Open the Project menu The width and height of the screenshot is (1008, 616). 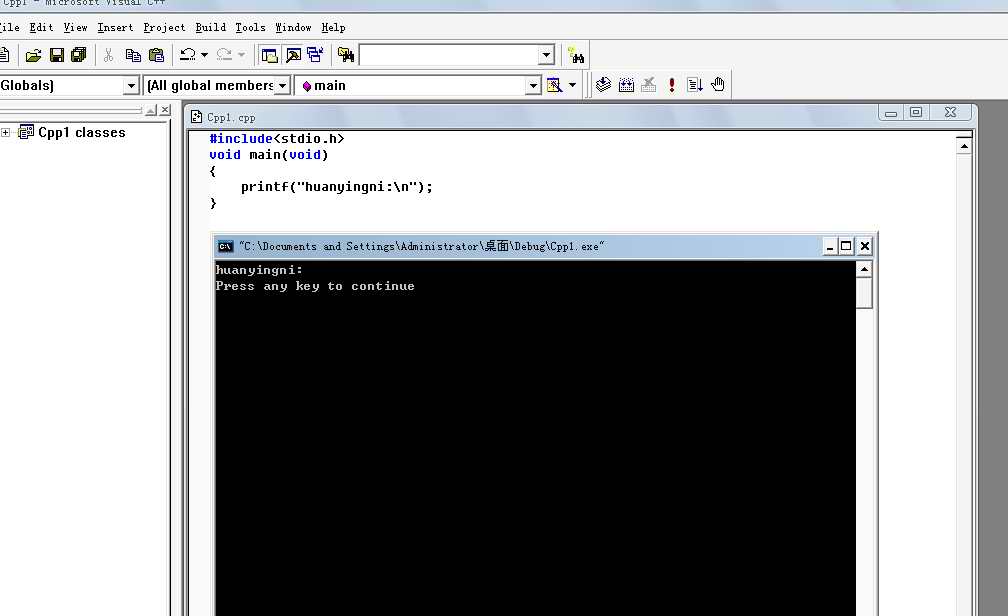164,28
